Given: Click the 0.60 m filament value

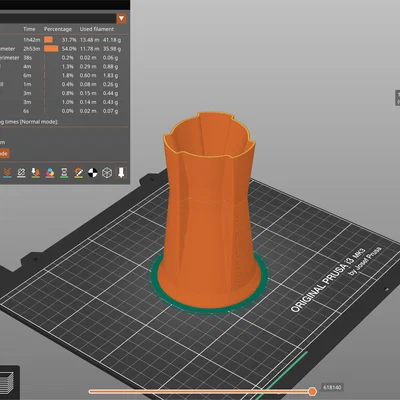Looking at the screenshot, I should coord(88,76).
